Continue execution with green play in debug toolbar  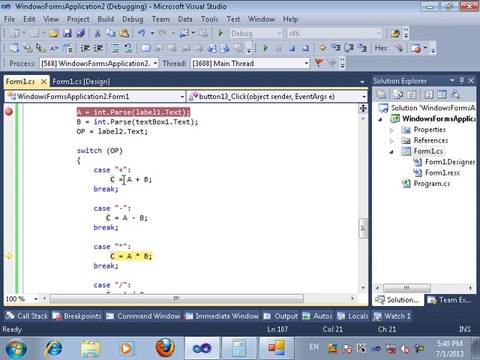(x=266, y=48)
